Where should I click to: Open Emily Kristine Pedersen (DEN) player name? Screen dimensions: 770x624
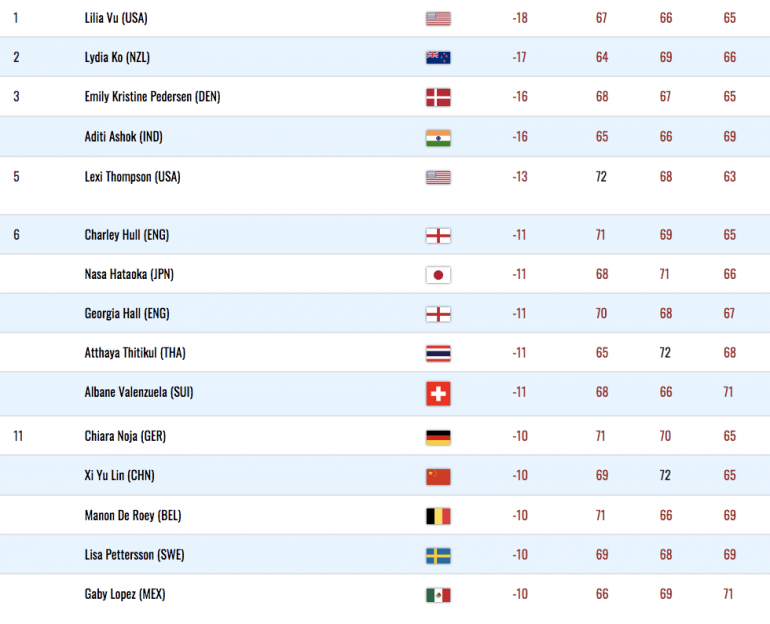pyautogui.click(x=152, y=97)
